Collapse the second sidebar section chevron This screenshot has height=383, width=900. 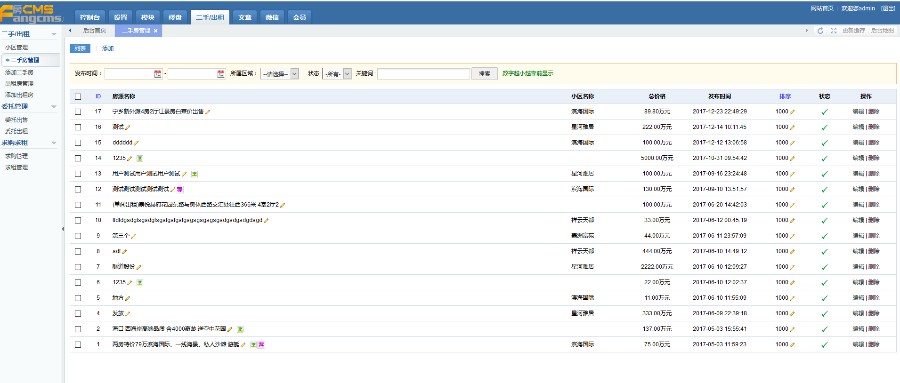(x=54, y=107)
